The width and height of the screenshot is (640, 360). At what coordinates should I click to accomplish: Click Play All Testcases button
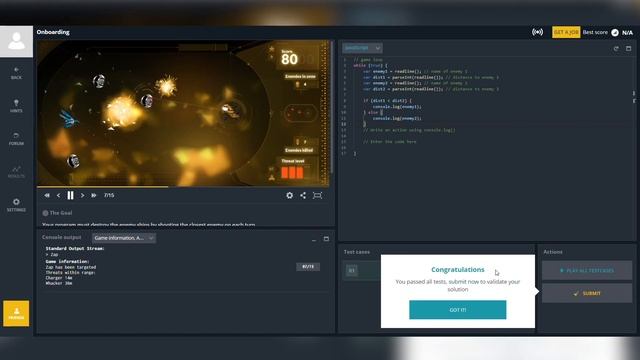[587, 271]
